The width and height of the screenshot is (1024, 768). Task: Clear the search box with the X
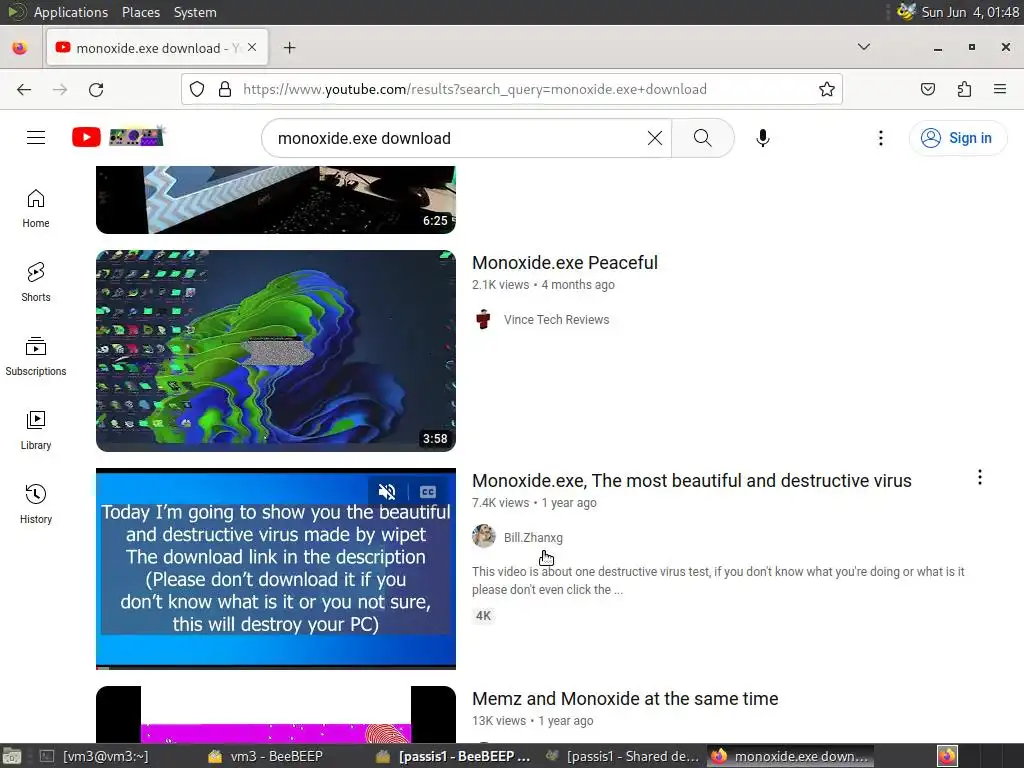[654, 138]
